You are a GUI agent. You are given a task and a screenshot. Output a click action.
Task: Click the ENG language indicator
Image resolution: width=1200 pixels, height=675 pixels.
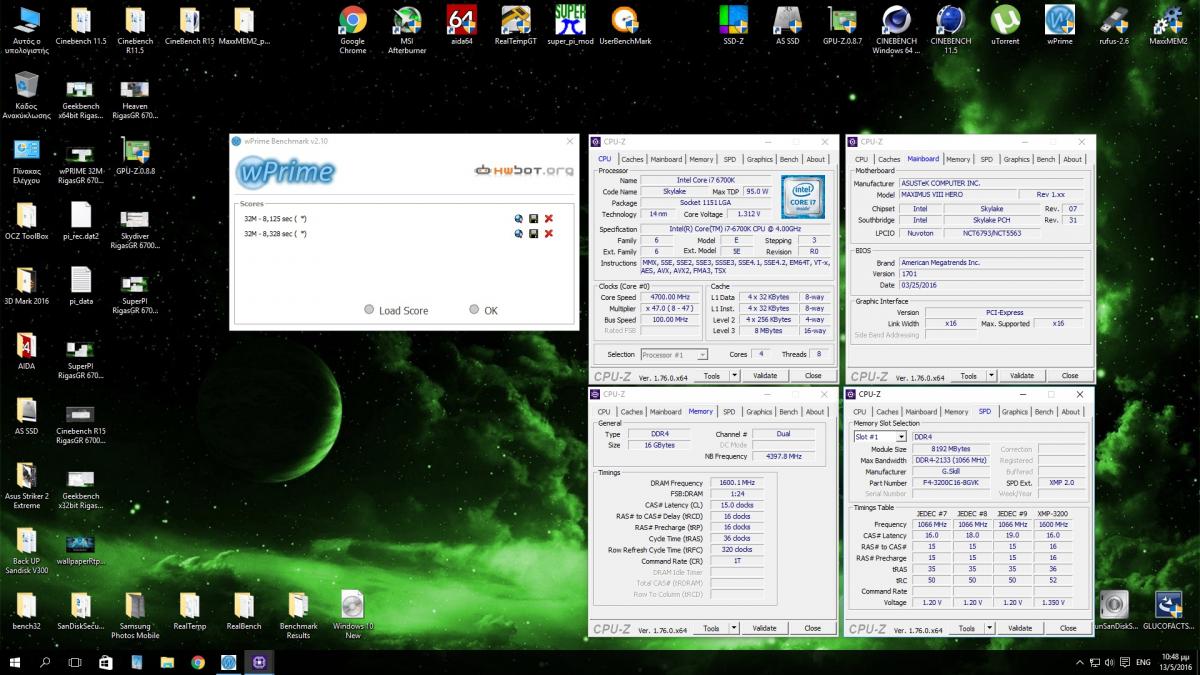coord(1143,662)
